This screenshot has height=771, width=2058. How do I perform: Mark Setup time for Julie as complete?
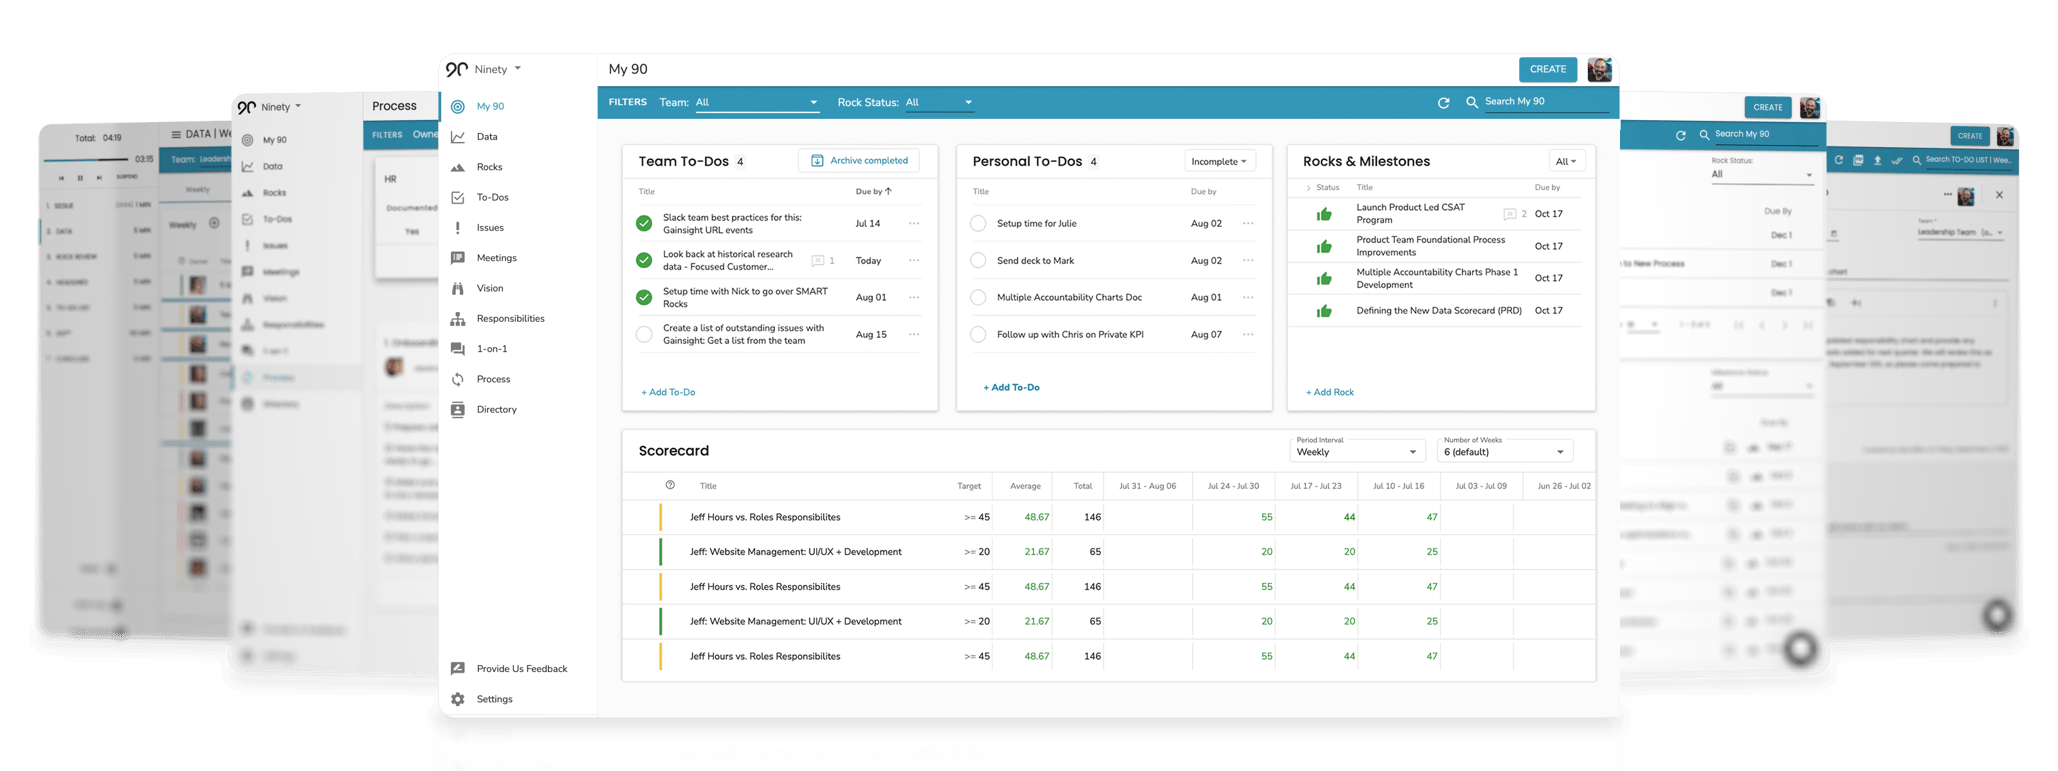(978, 224)
